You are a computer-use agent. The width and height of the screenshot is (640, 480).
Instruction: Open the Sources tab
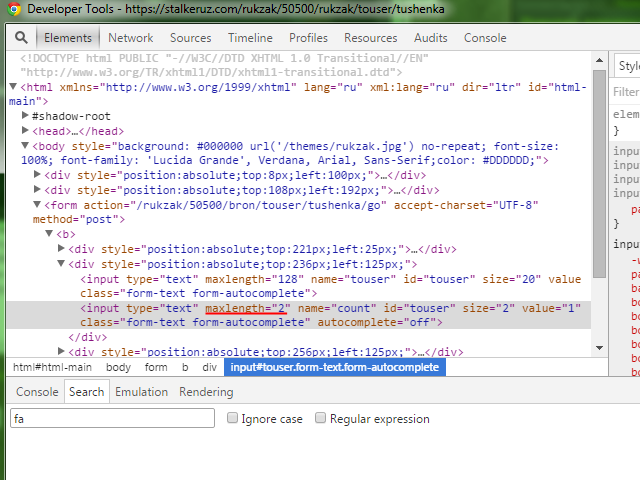[190, 38]
